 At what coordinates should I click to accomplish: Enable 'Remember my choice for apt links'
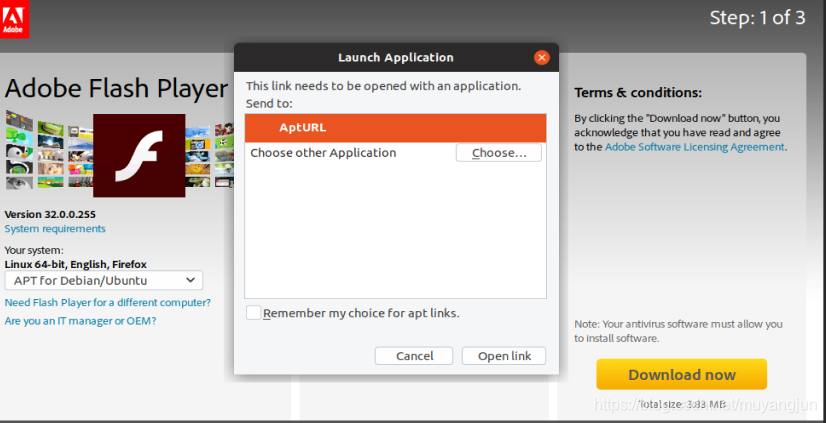254,313
